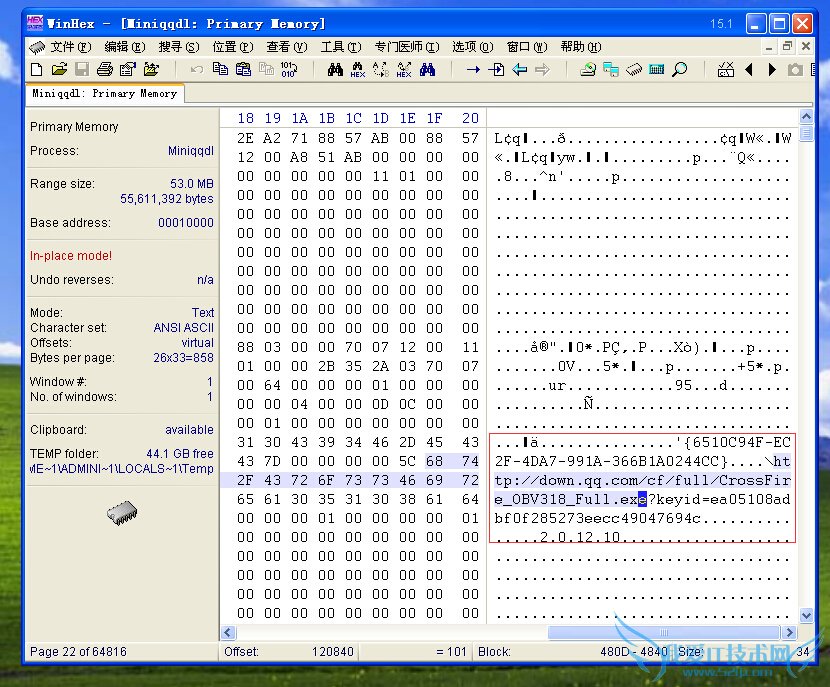The height and width of the screenshot is (687, 830).
Task: Click the black right-pointing triangle icon
Action: 772,69
